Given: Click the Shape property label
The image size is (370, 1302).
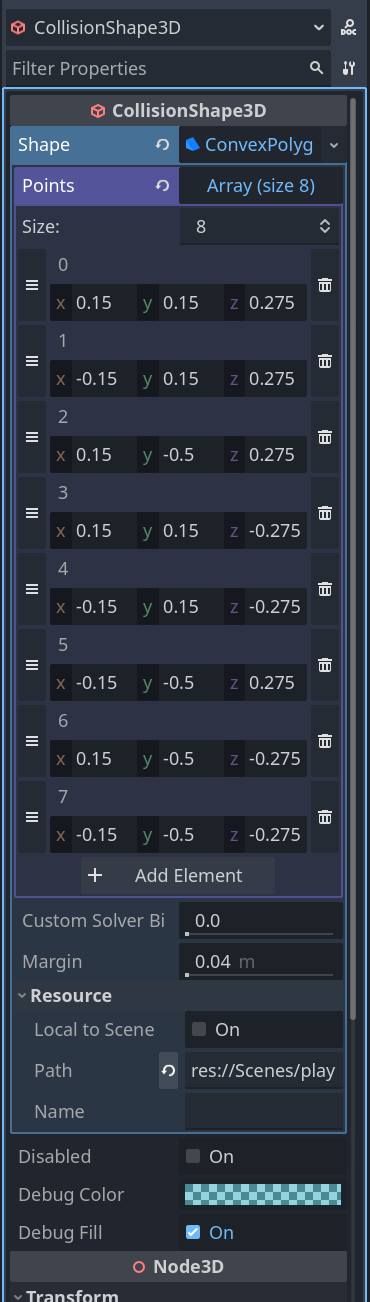Looking at the screenshot, I should pyautogui.click(x=44, y=145).
